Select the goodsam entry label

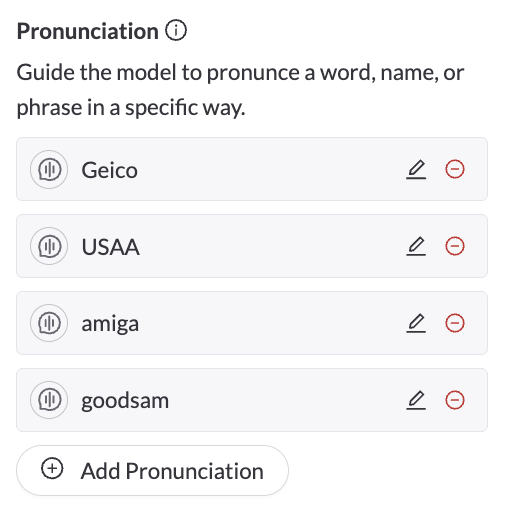coord(125,401)
